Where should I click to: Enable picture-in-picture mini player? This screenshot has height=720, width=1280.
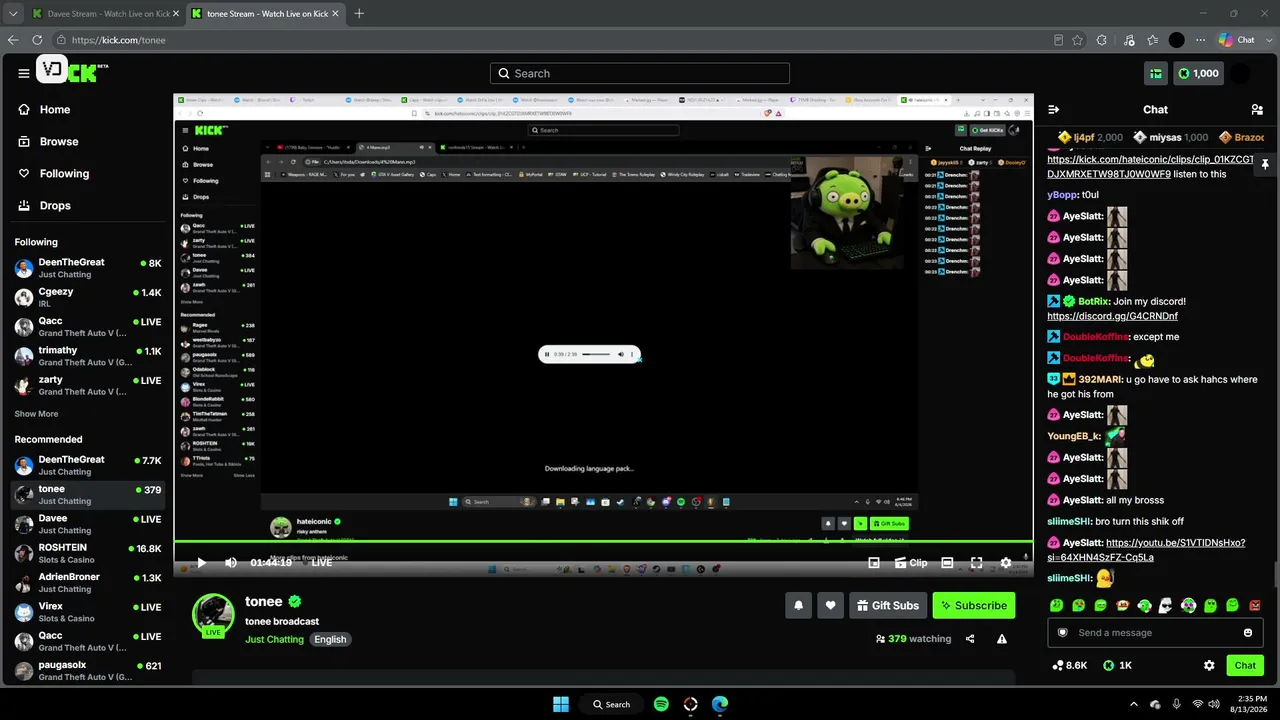[874, 563]
